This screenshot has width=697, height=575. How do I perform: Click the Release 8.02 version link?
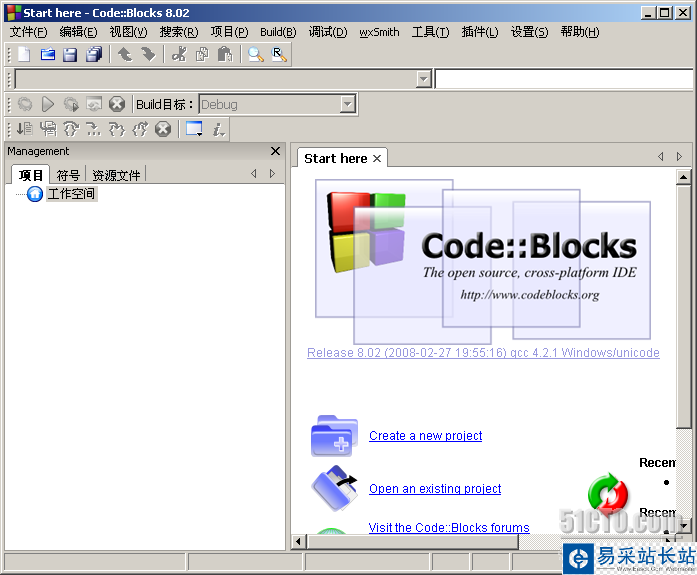coord(483,353)
